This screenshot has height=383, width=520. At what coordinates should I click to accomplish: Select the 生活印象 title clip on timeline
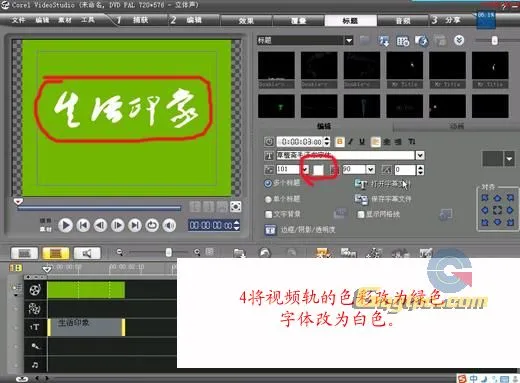[x=86, y=327]
